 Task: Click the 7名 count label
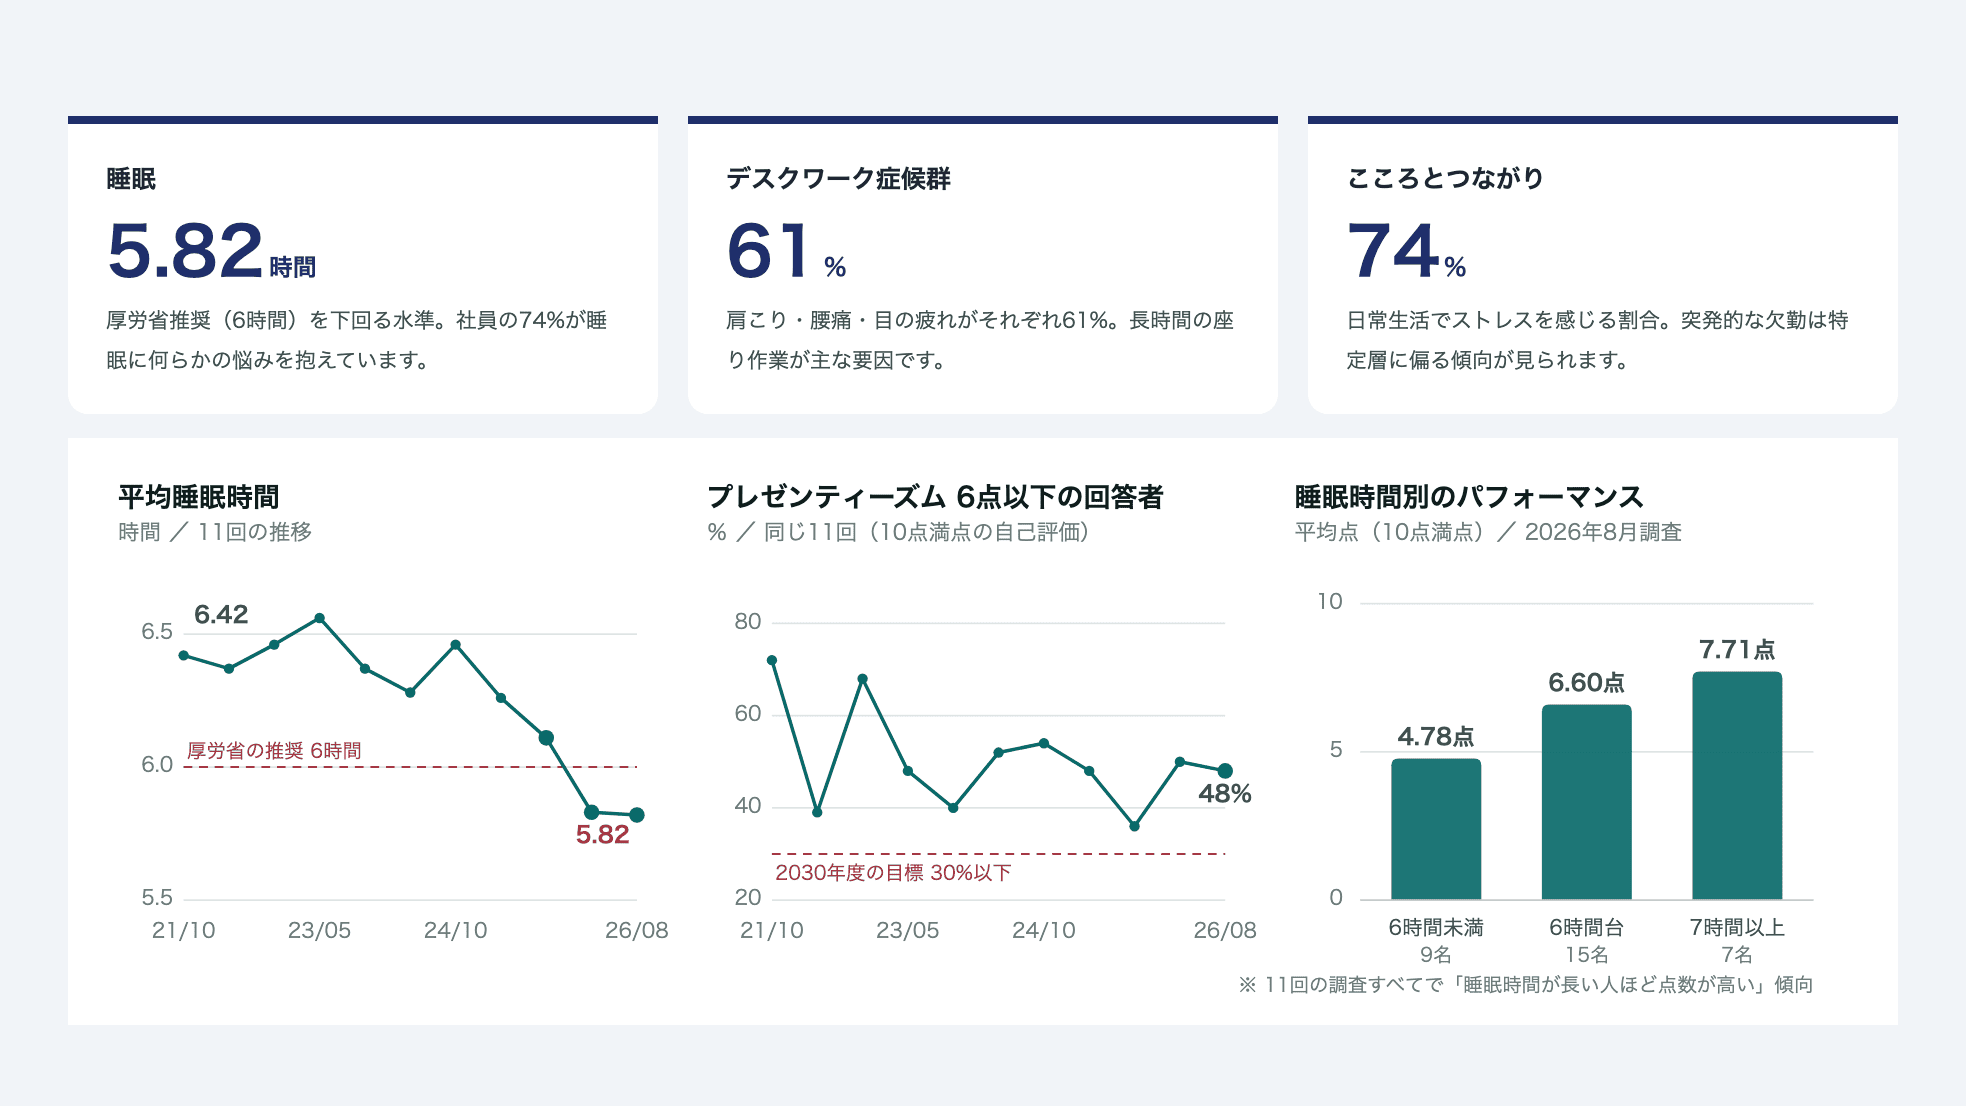point(1737,955)
